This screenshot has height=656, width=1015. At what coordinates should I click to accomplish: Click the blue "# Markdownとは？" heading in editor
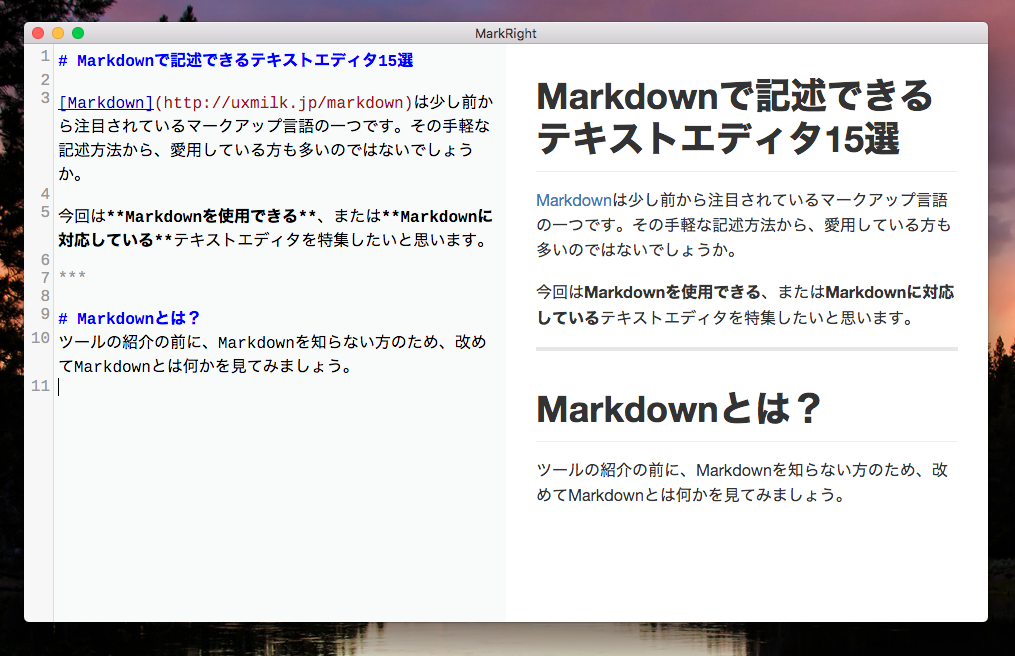(130, 319)
